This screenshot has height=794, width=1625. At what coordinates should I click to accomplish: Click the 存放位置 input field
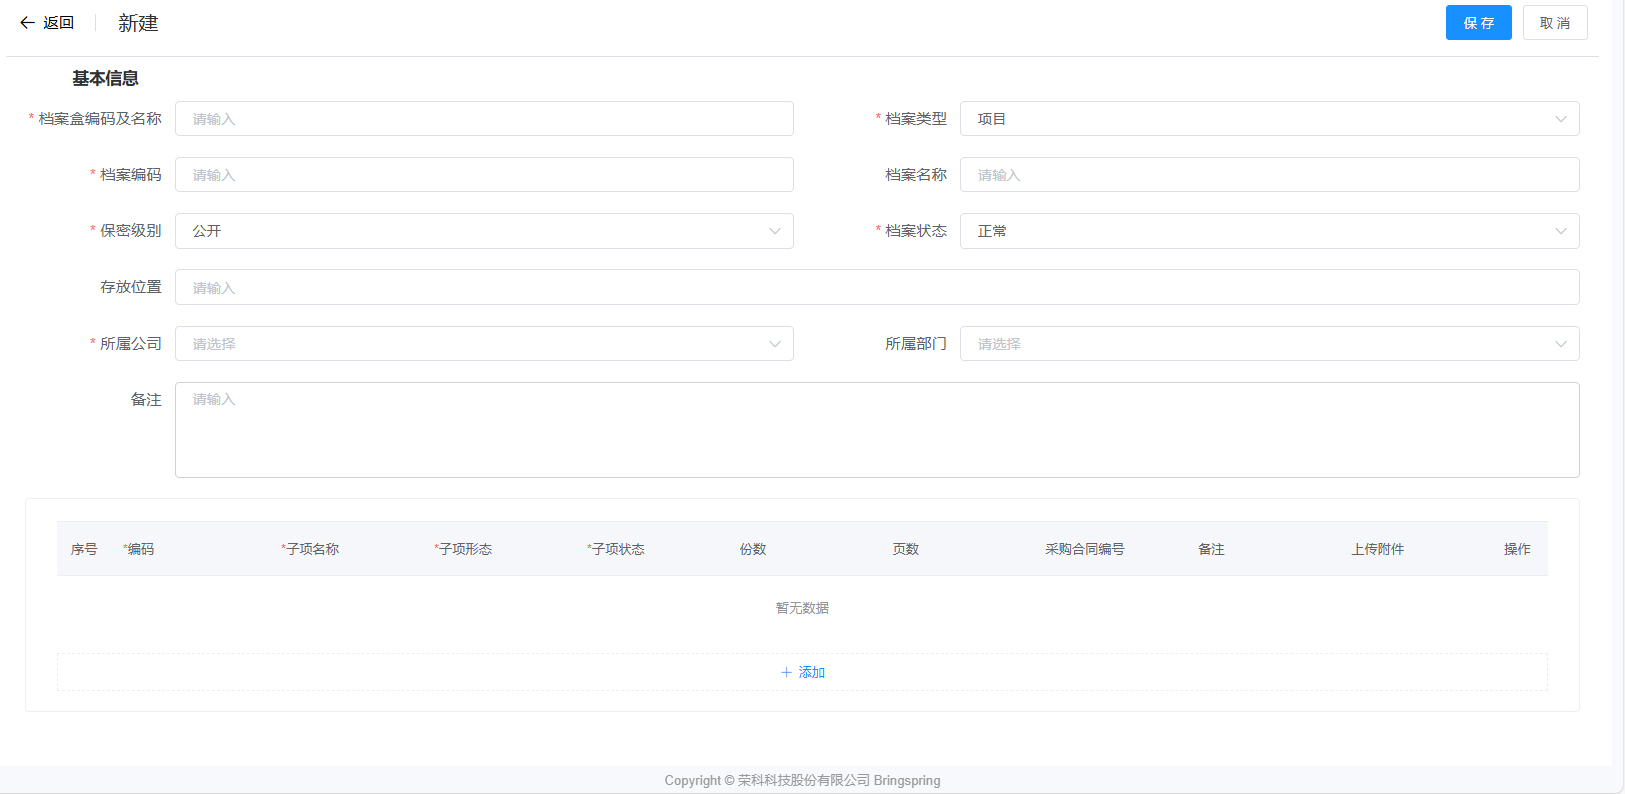pos(876,287)
